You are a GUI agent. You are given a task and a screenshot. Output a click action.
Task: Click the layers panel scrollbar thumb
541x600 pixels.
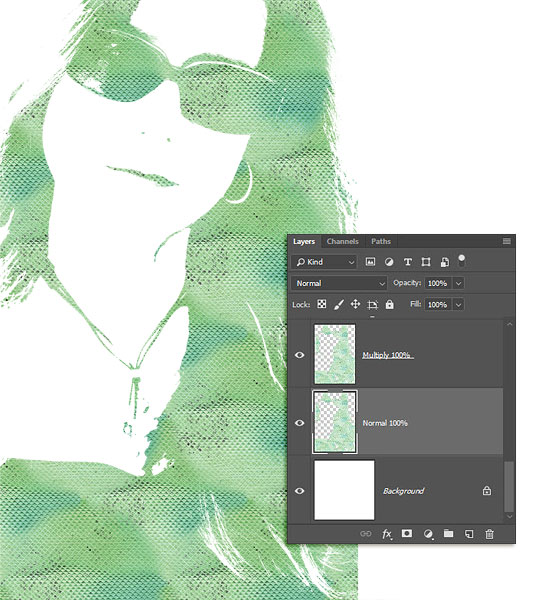[x=509, y=486]
